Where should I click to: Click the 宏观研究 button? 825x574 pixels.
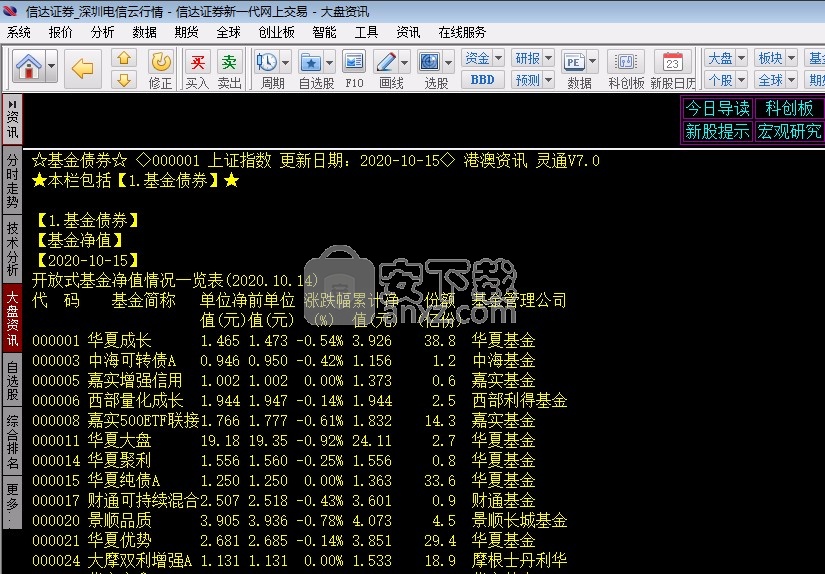pos(789,132)
